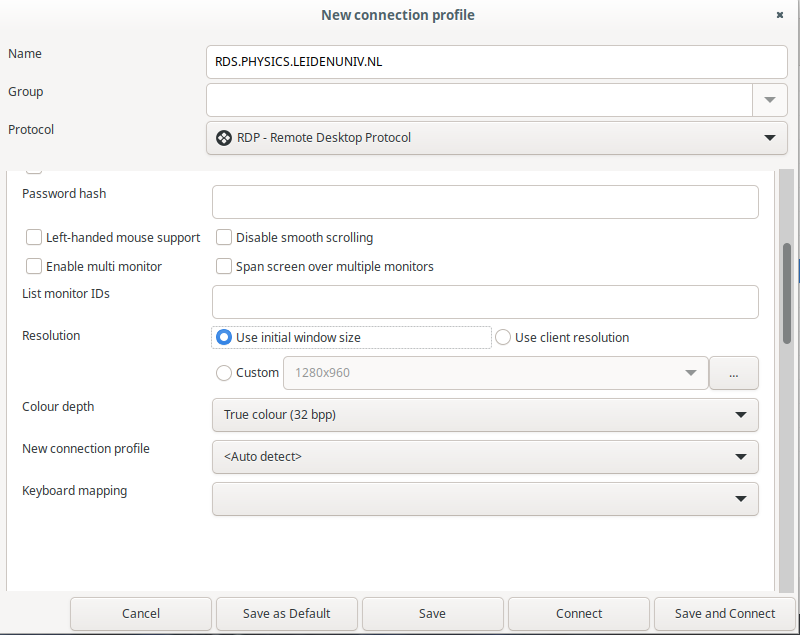
Task: Expand the Auto detect dropdown
Action: pyautogui.click(x=740, y=457)
